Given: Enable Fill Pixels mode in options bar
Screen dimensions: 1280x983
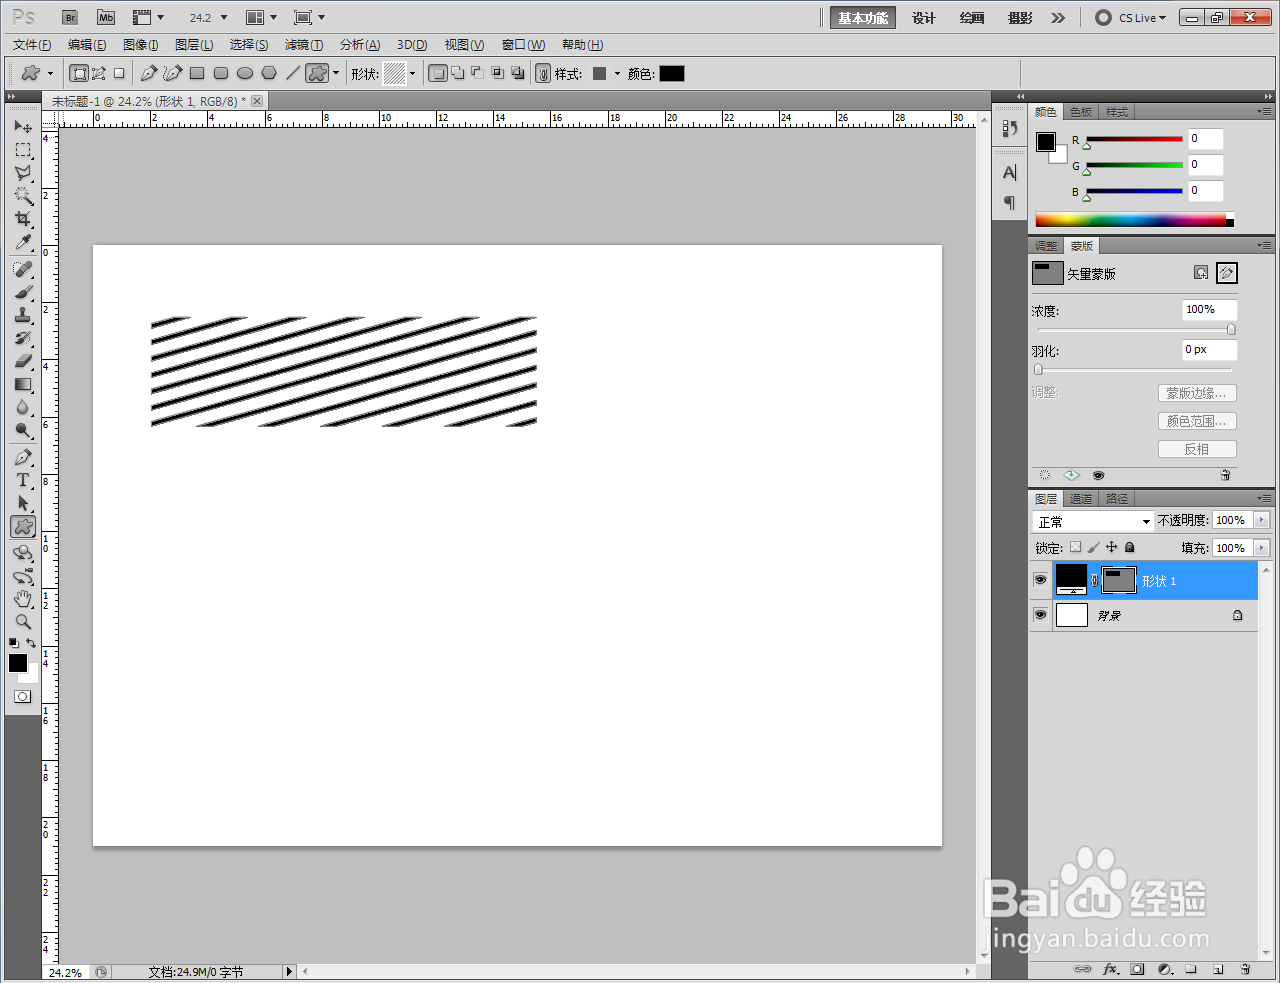Looking at the screenshot, I should click(119, 73).
